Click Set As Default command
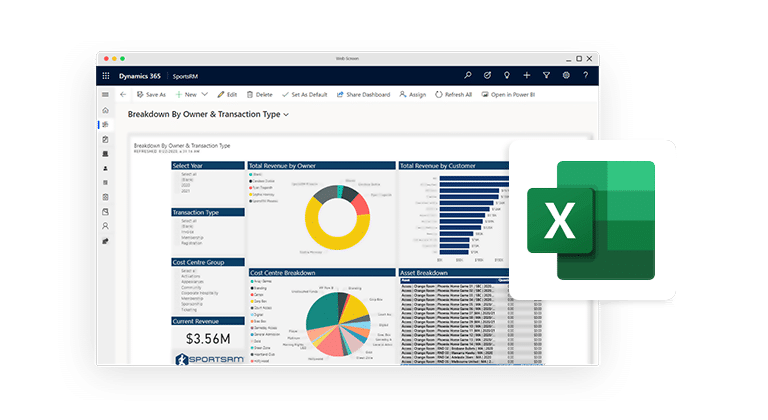The image size is (768, 420). [305, 95]
